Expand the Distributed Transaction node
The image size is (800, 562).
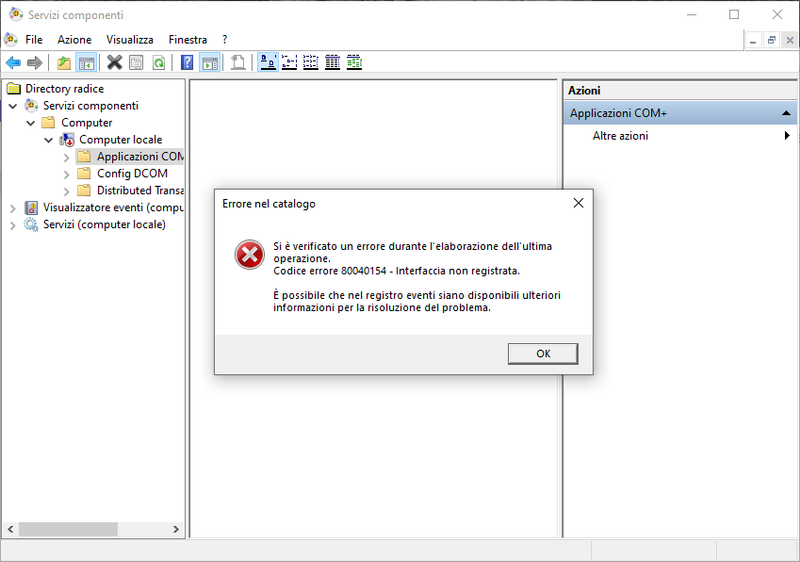point(66,191)
